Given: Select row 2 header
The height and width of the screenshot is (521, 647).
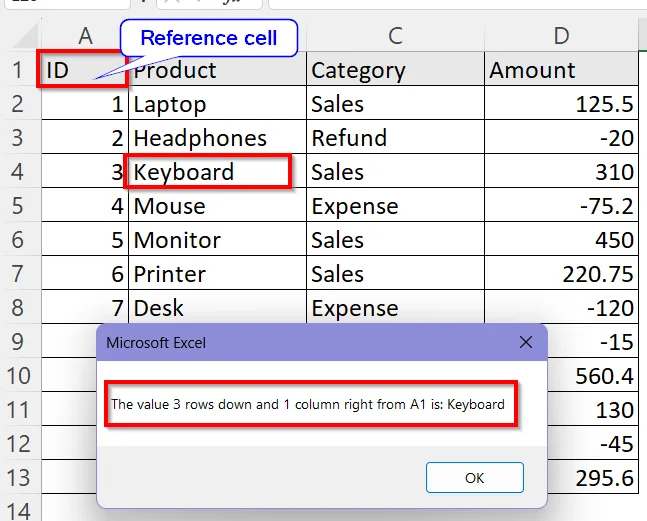Looking at the screenshot, I should point(17,103).
